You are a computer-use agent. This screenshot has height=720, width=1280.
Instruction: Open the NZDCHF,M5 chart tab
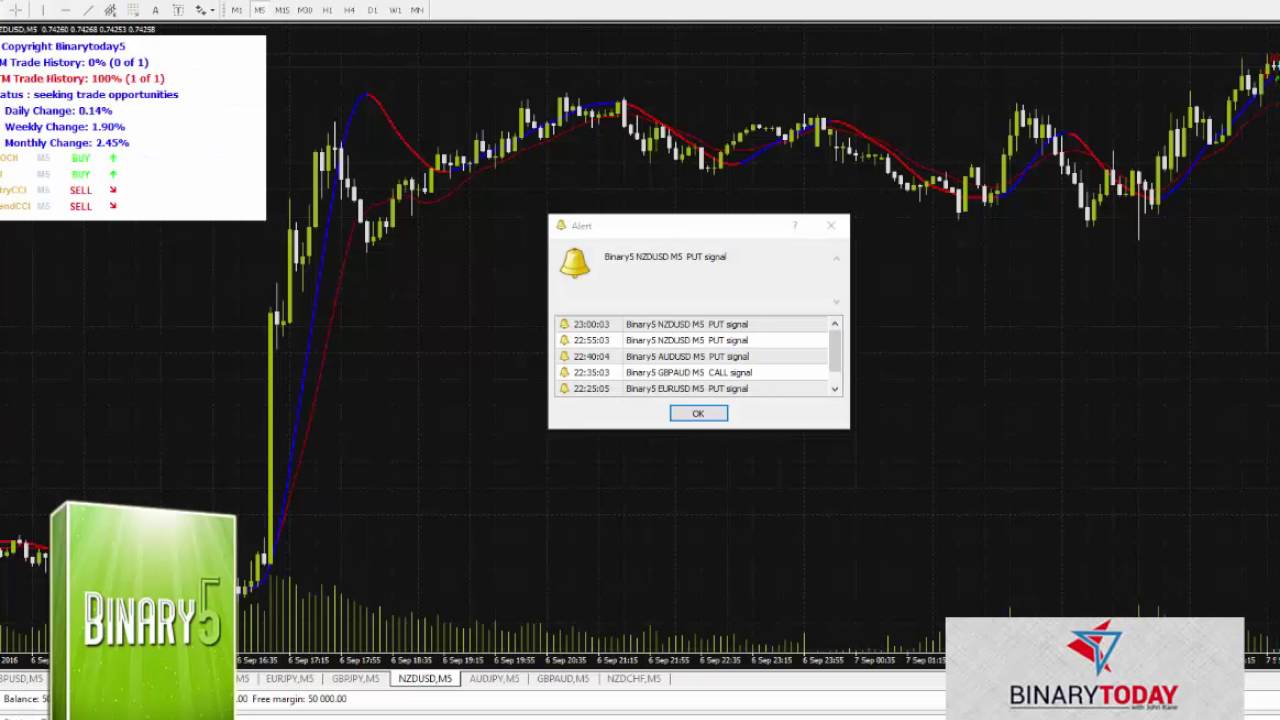click(x=633, y=679)
